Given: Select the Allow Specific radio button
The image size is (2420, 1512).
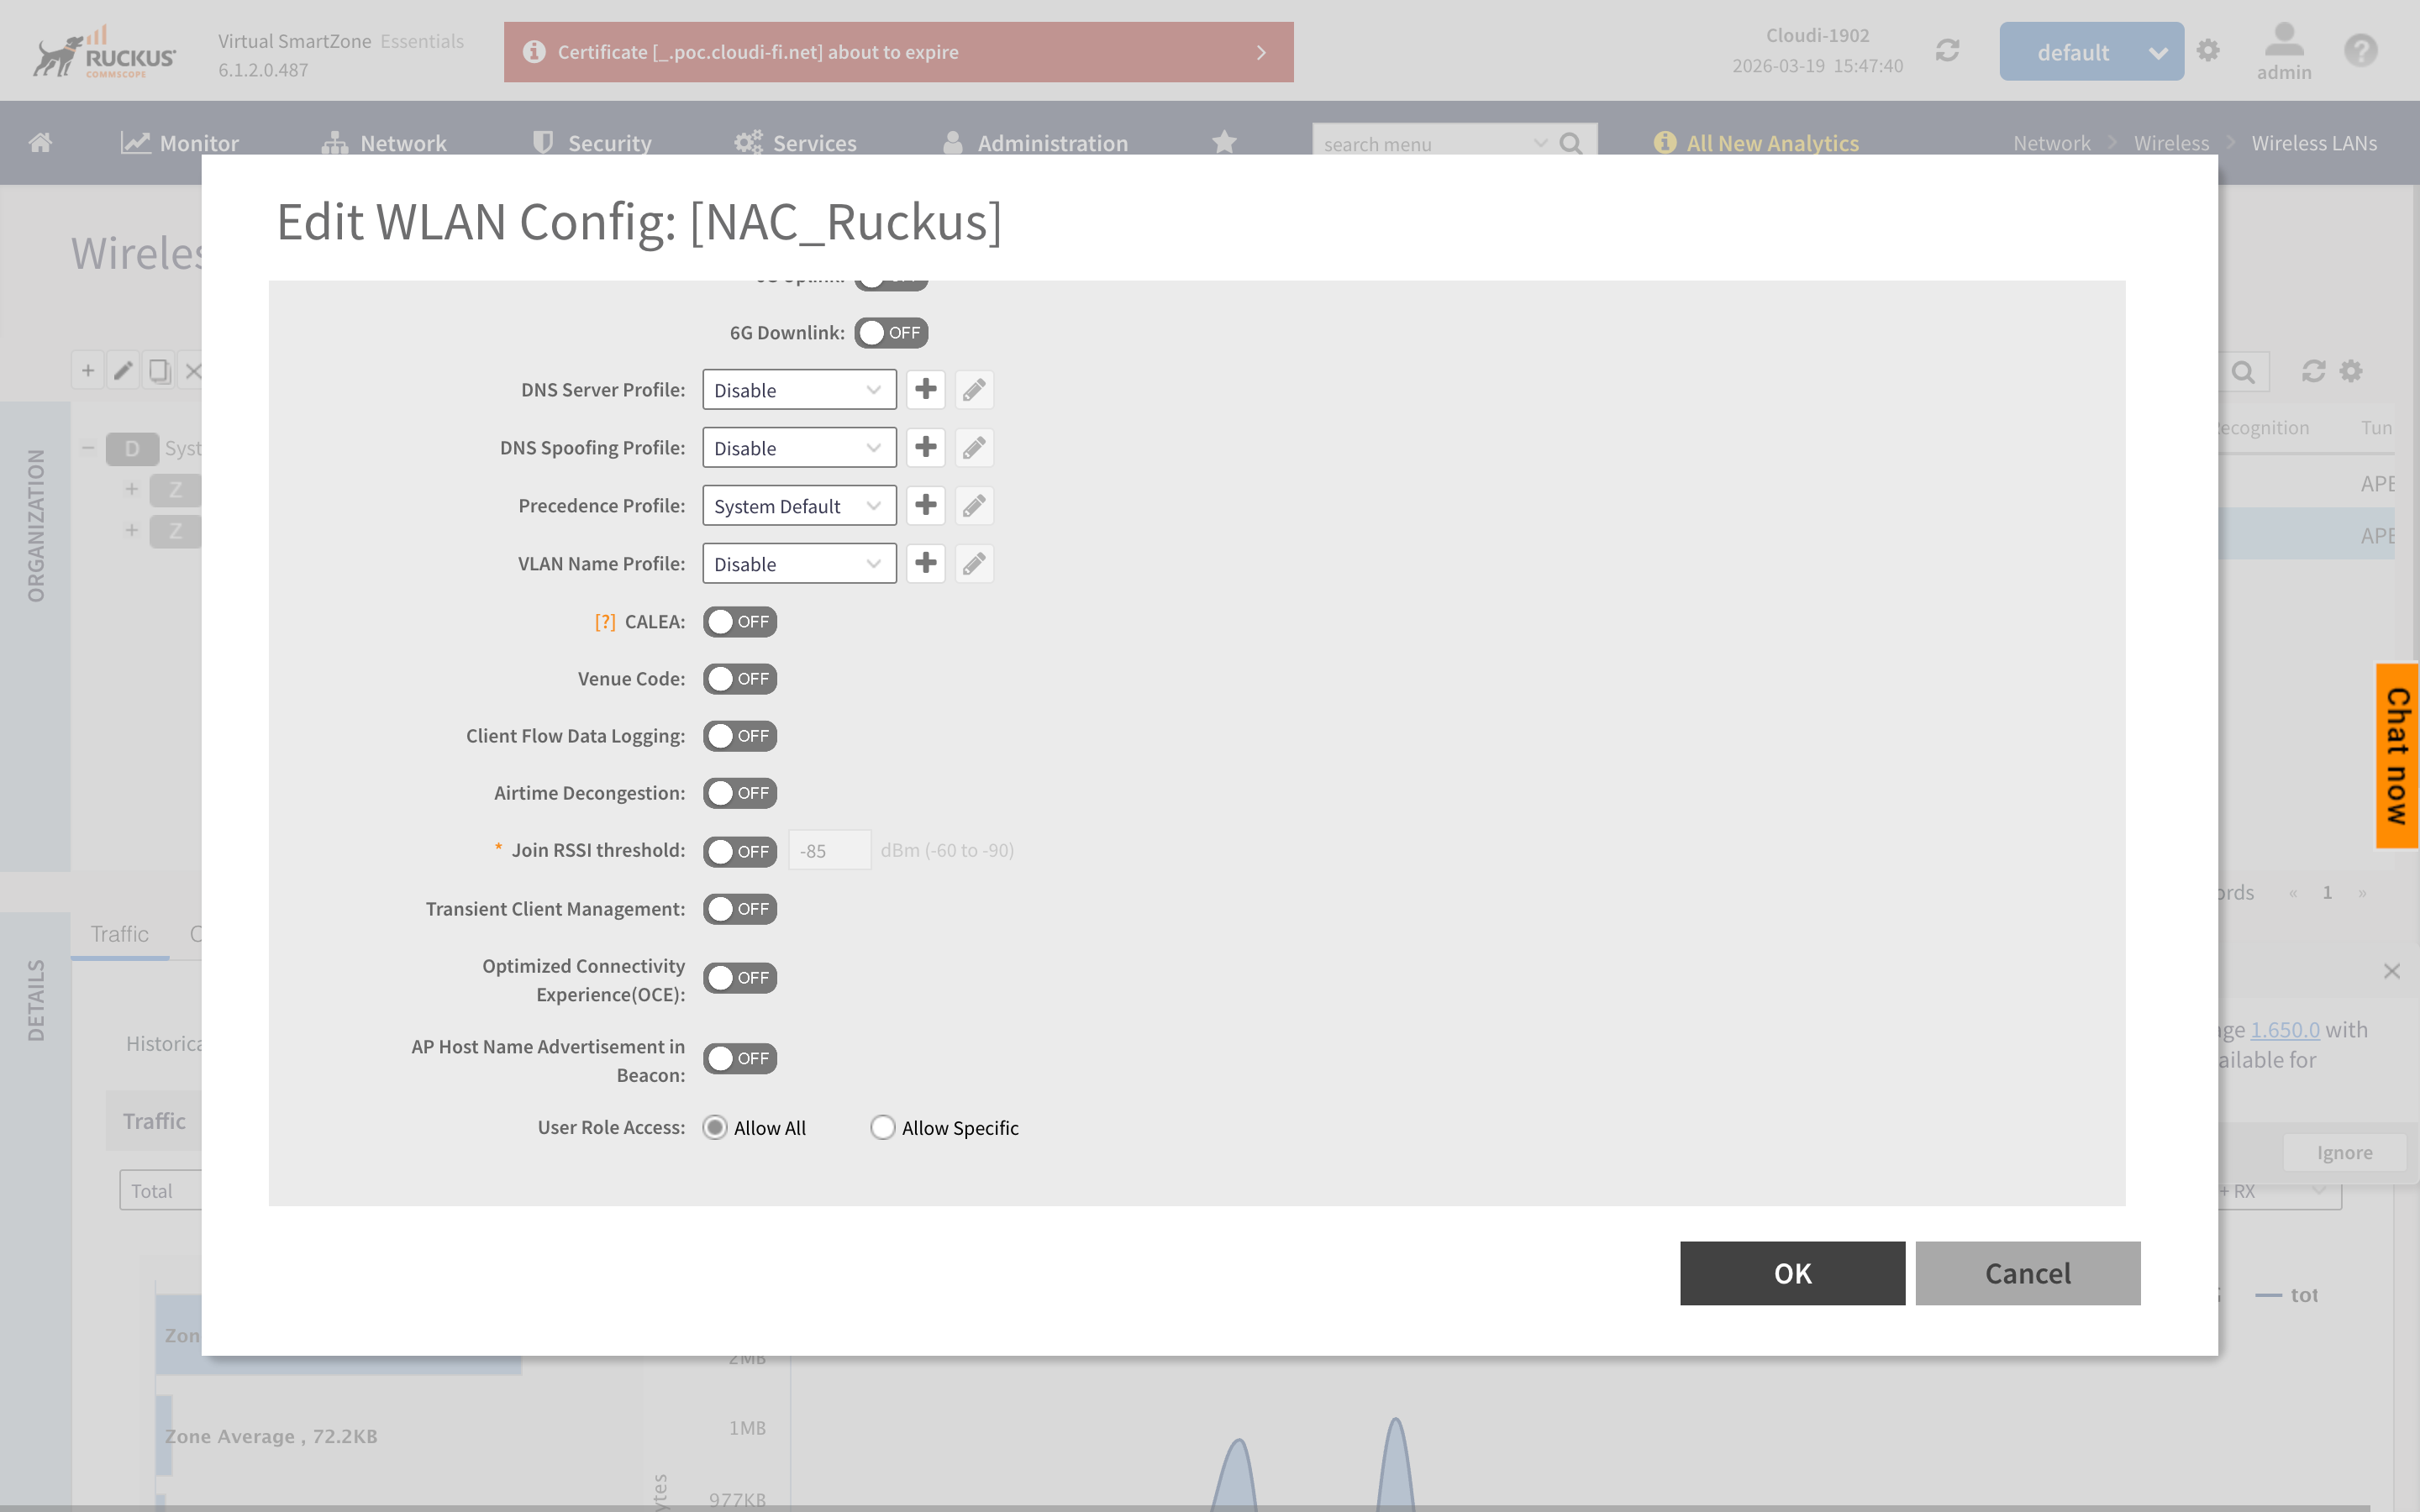Looking at the screenshot, I should (882, 1128).
